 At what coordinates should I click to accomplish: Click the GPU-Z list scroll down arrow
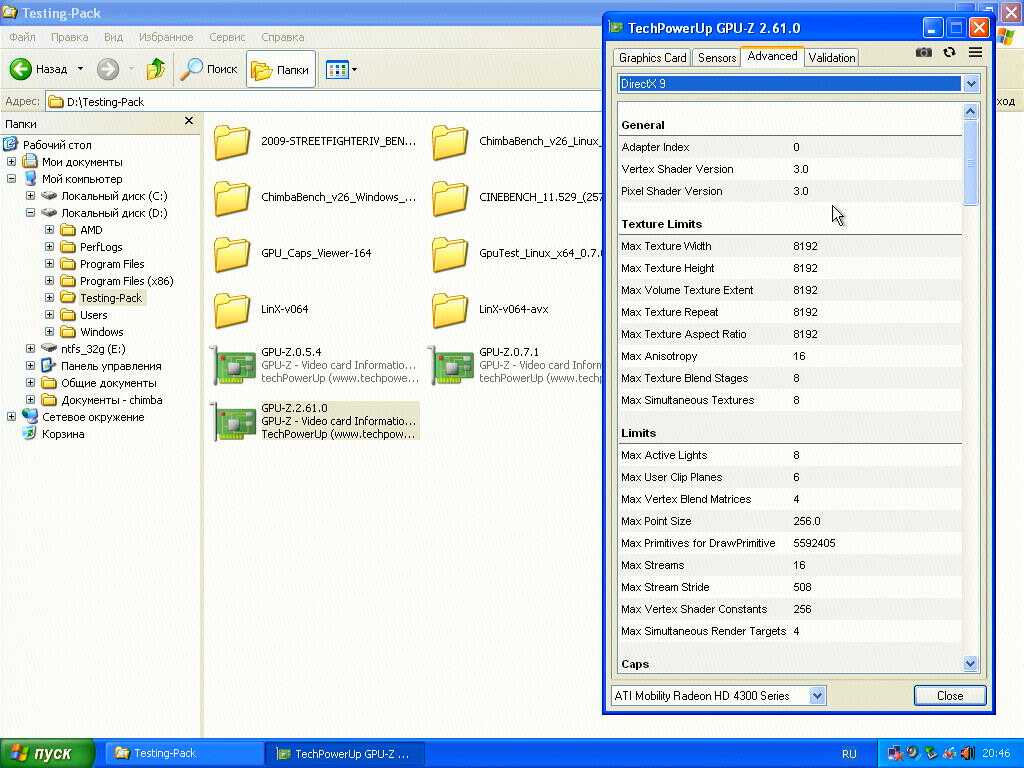[x=970, y=664]
